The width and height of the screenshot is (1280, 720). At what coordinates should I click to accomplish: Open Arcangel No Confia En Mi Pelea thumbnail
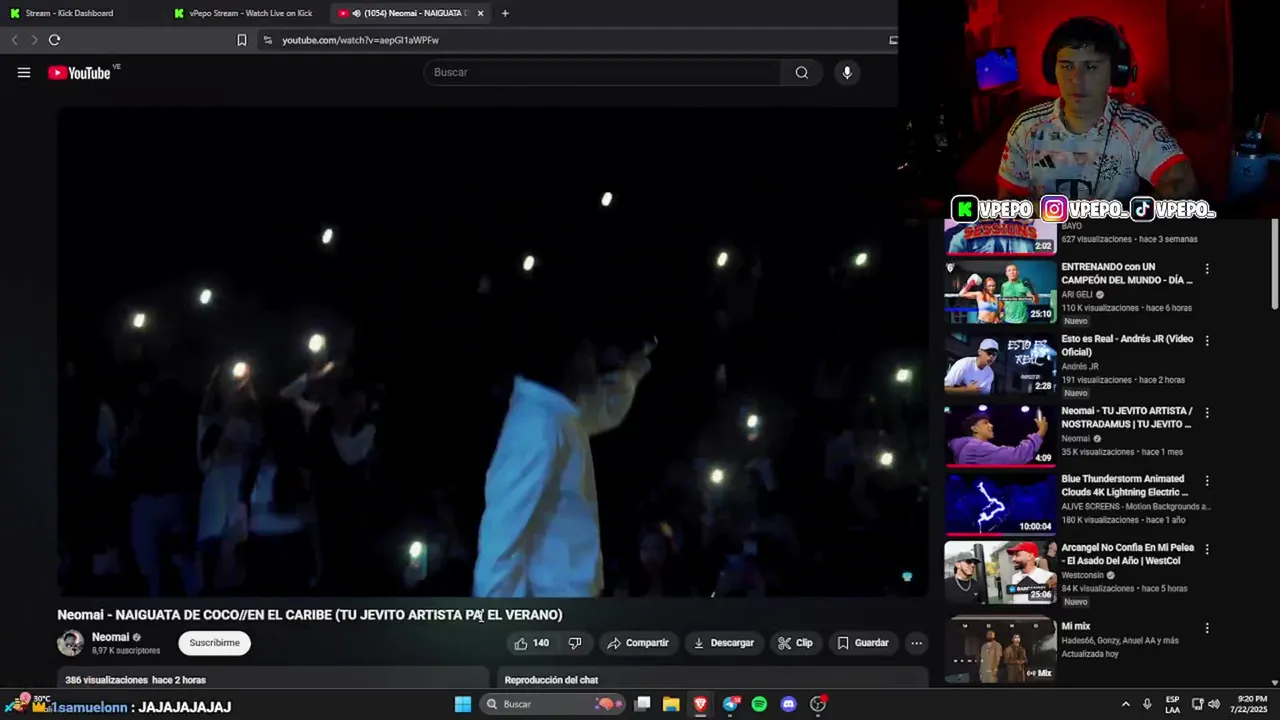[1000, 574]
